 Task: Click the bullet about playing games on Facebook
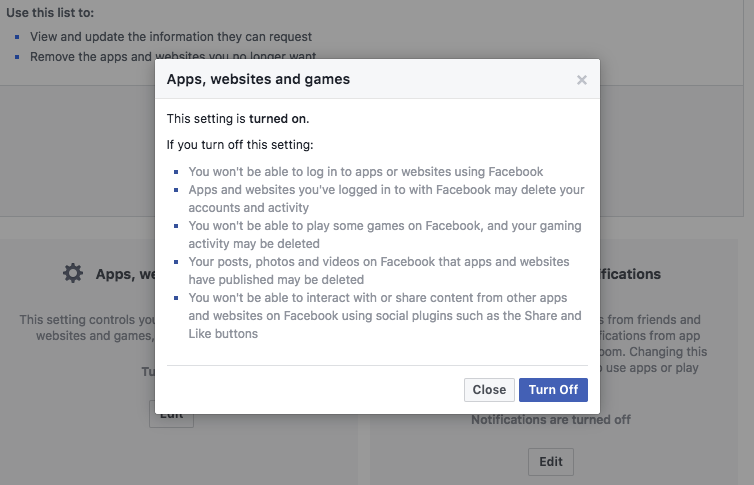click(x=384, y=234)
